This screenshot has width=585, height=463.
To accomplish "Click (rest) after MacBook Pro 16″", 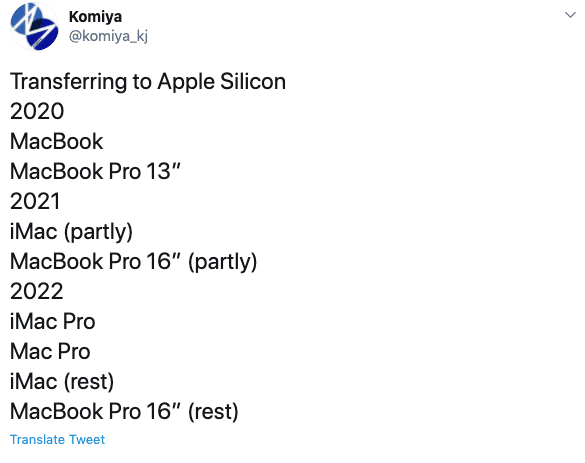I will point(213,412).
